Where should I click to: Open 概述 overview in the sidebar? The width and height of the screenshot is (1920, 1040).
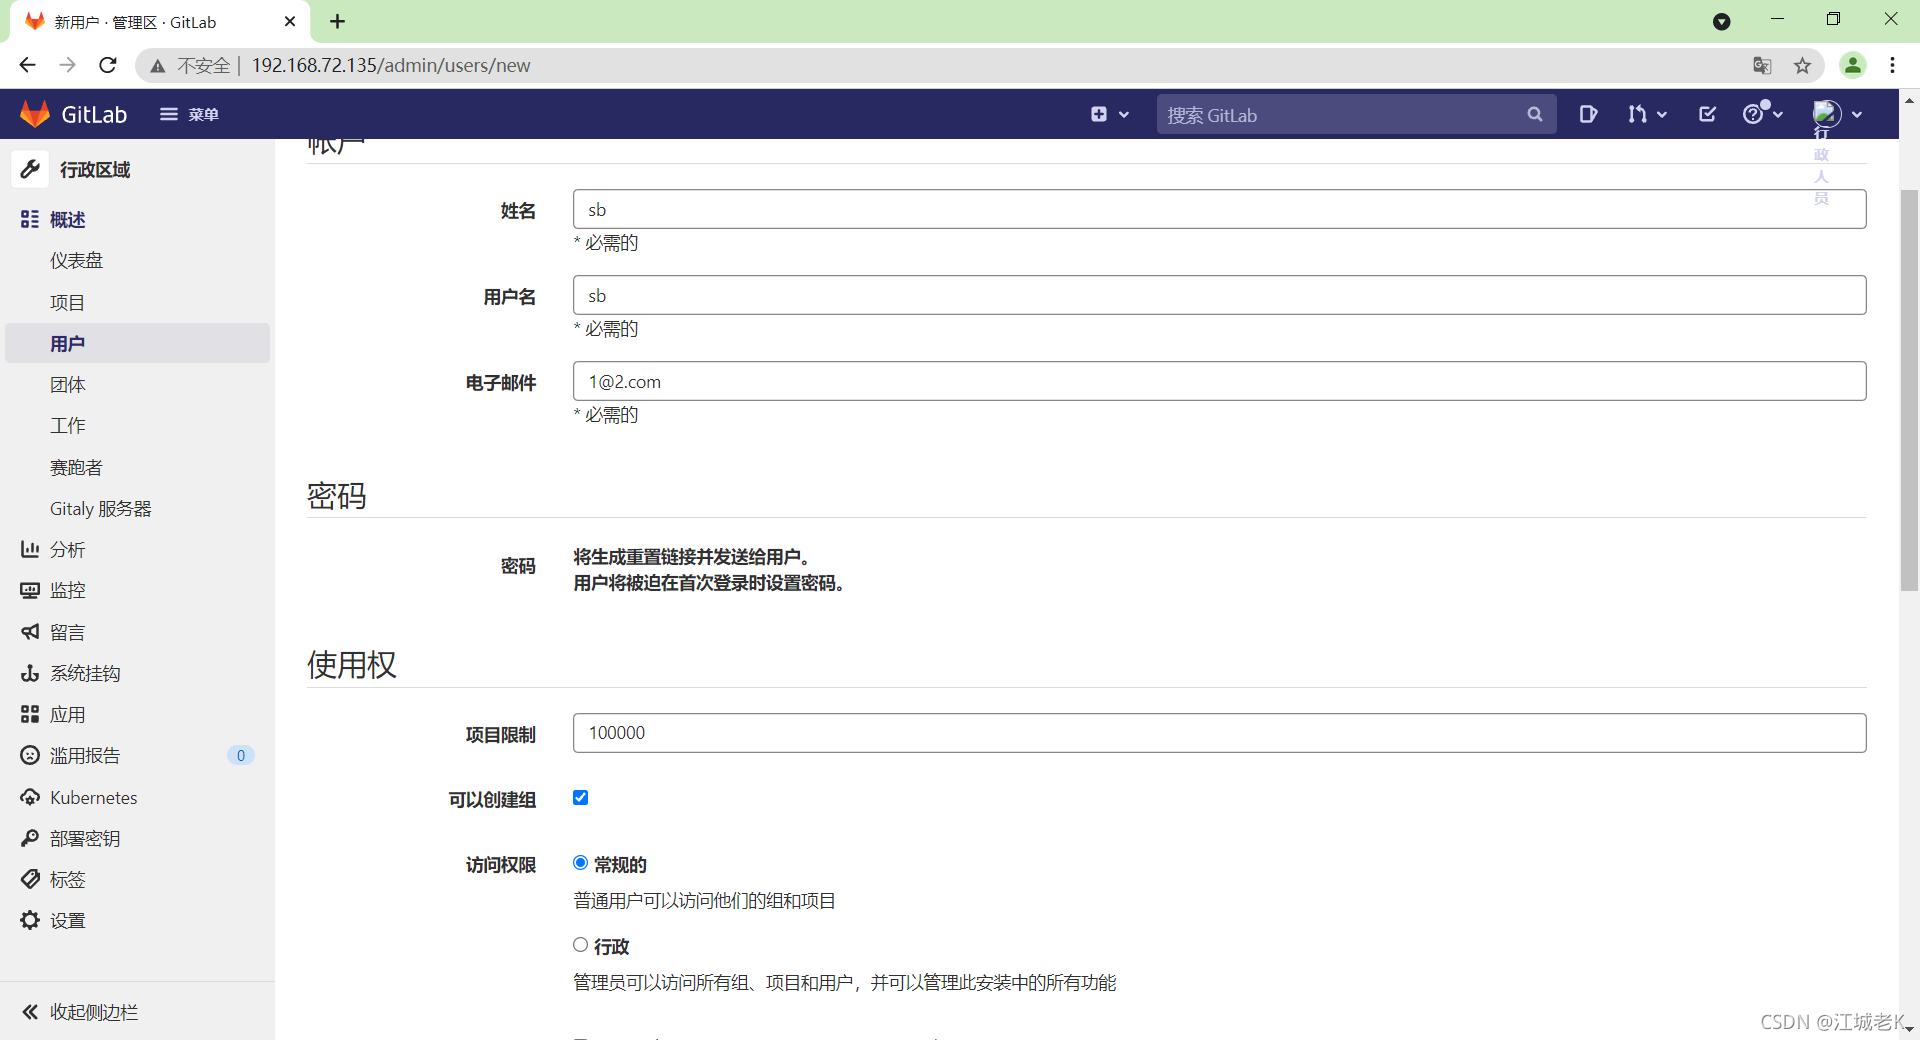[67, 219]
